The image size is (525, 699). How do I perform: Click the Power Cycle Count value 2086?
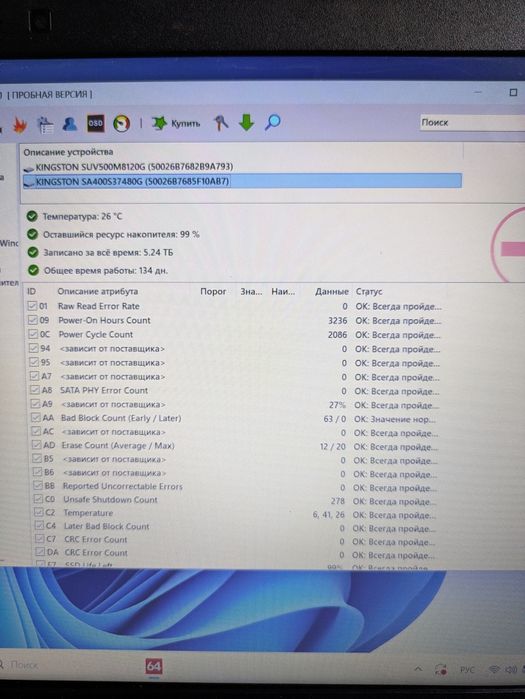[x=337, y=334]
